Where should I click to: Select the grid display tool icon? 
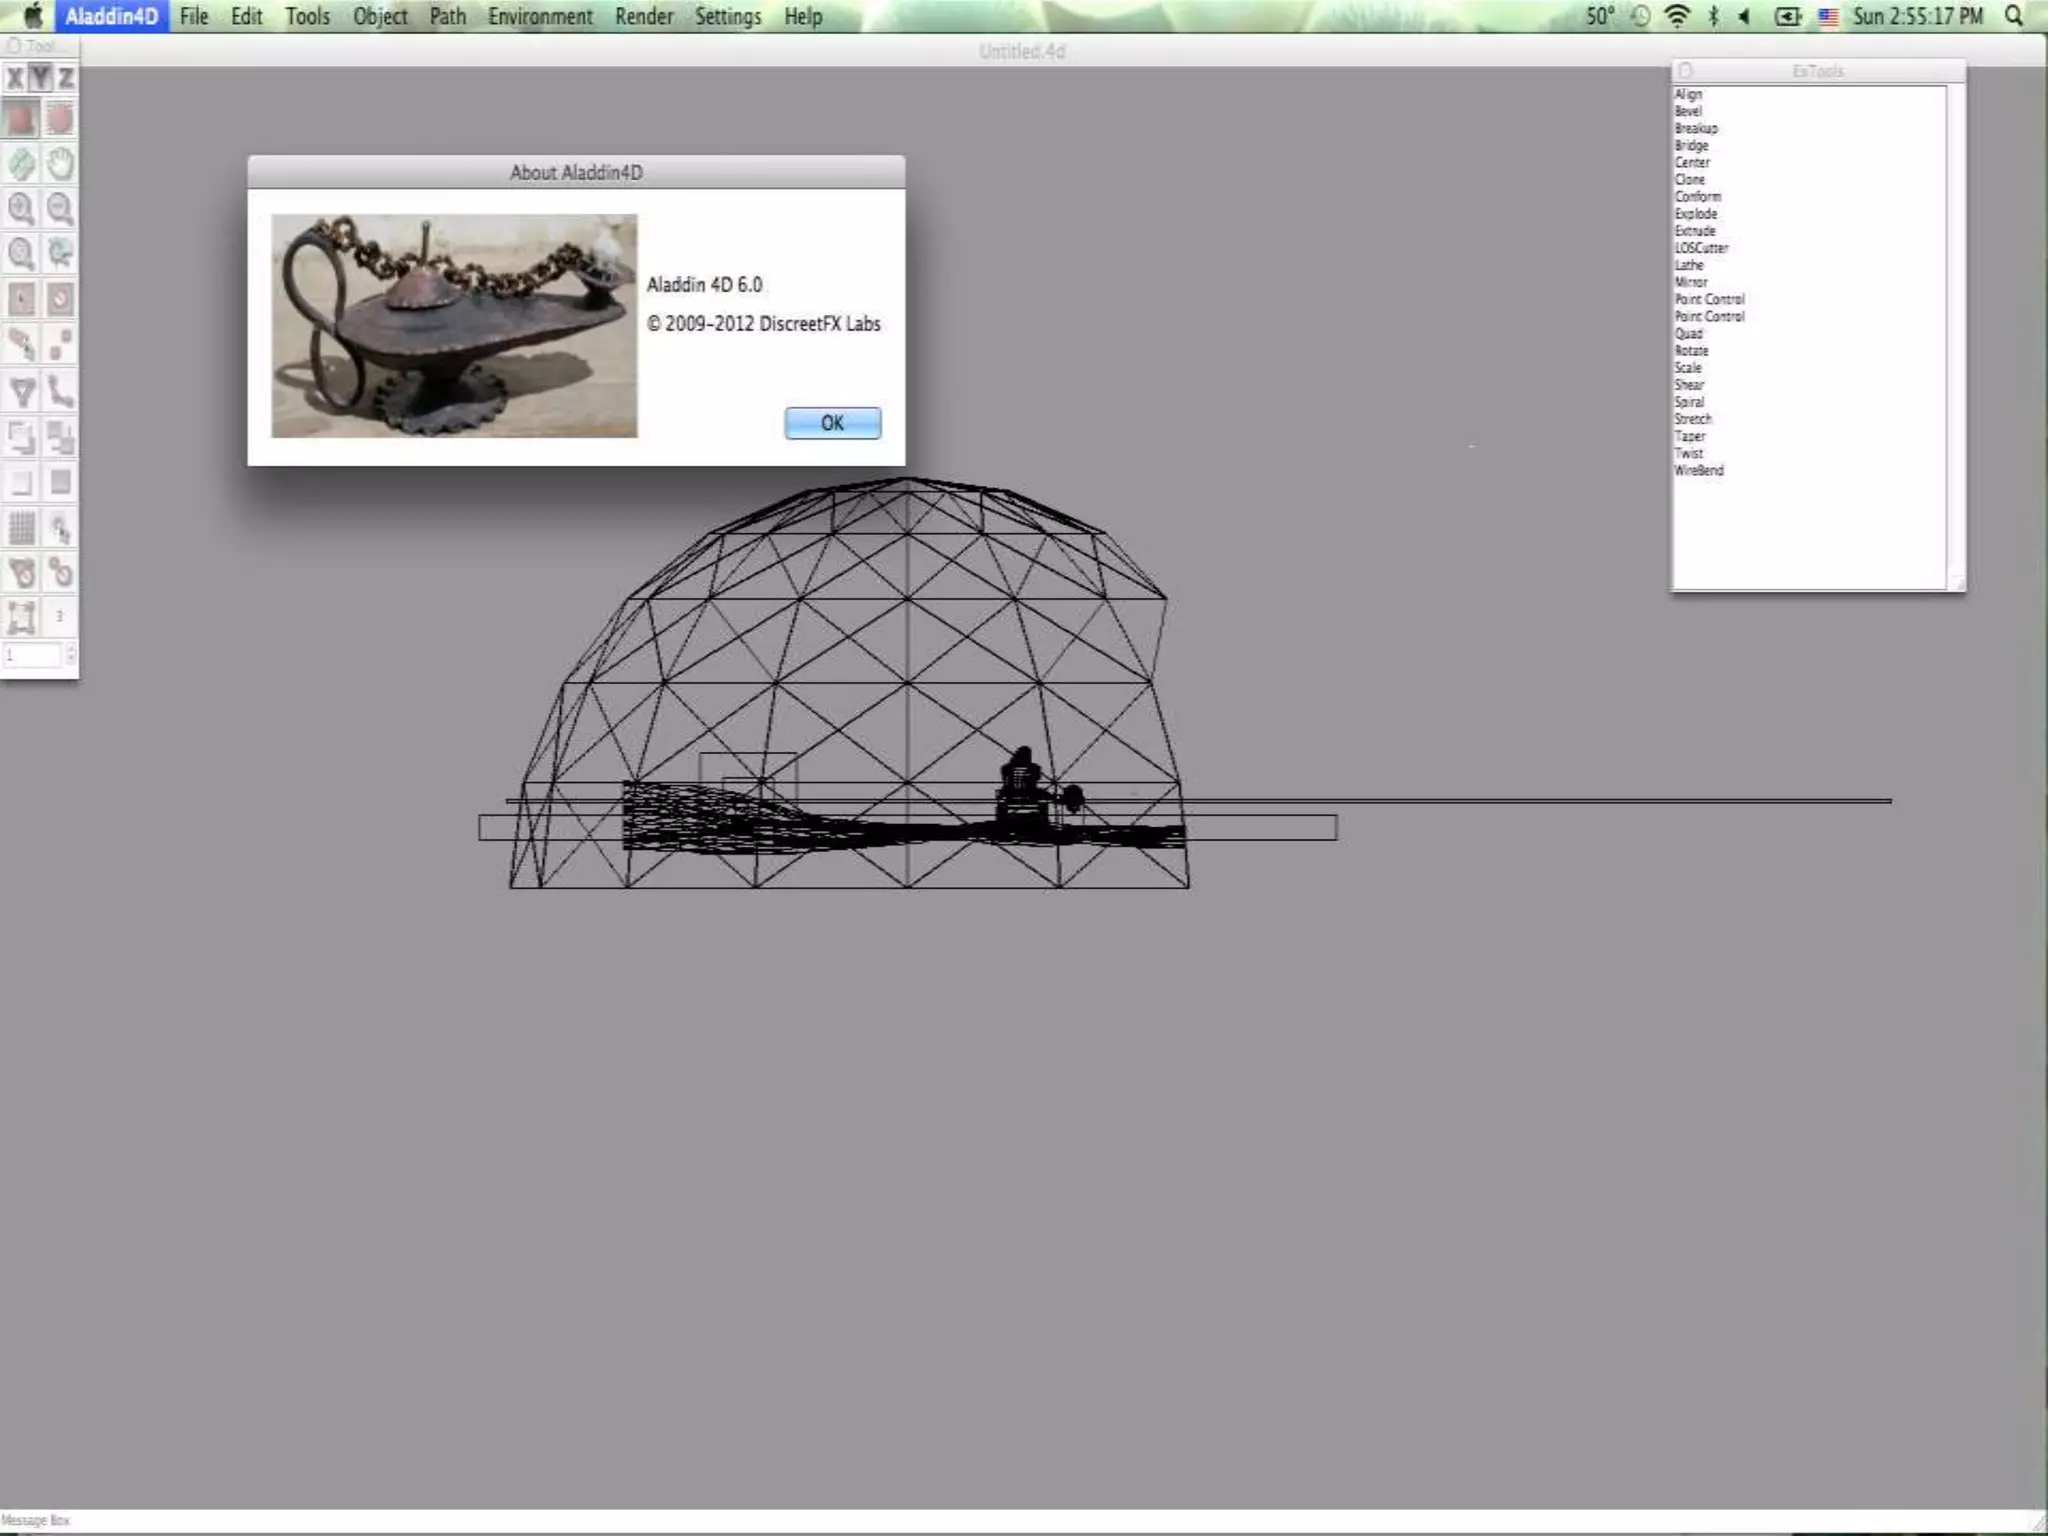click(21, 527)
